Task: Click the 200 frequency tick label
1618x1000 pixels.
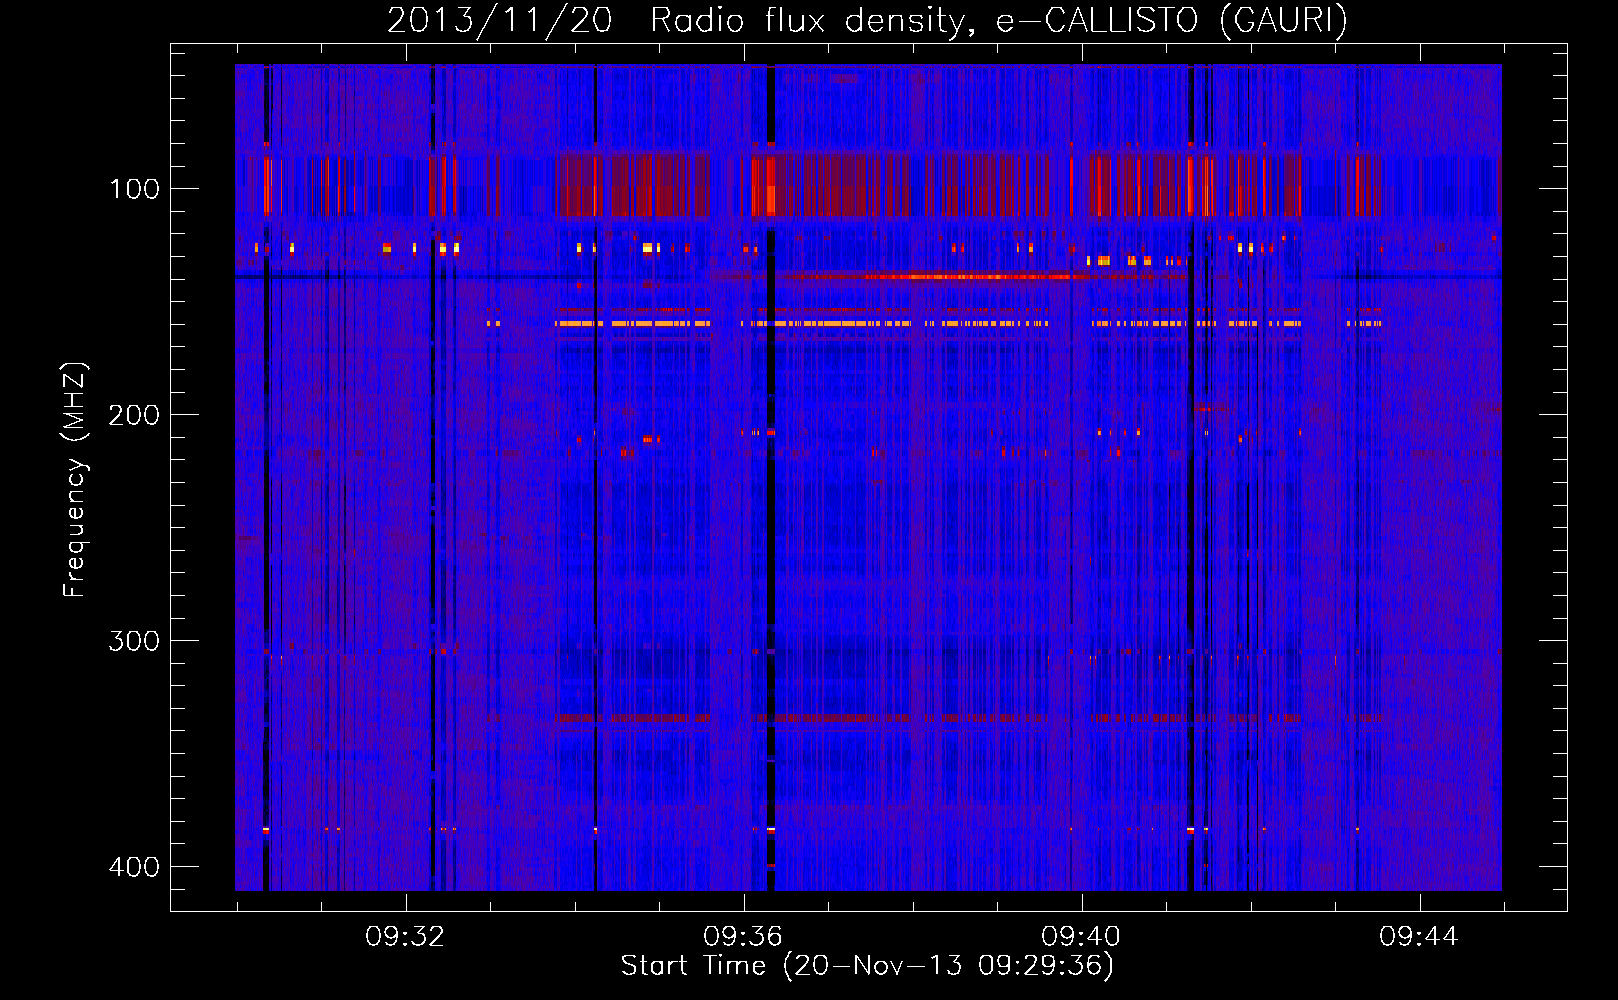Action: tap(134, 415)
